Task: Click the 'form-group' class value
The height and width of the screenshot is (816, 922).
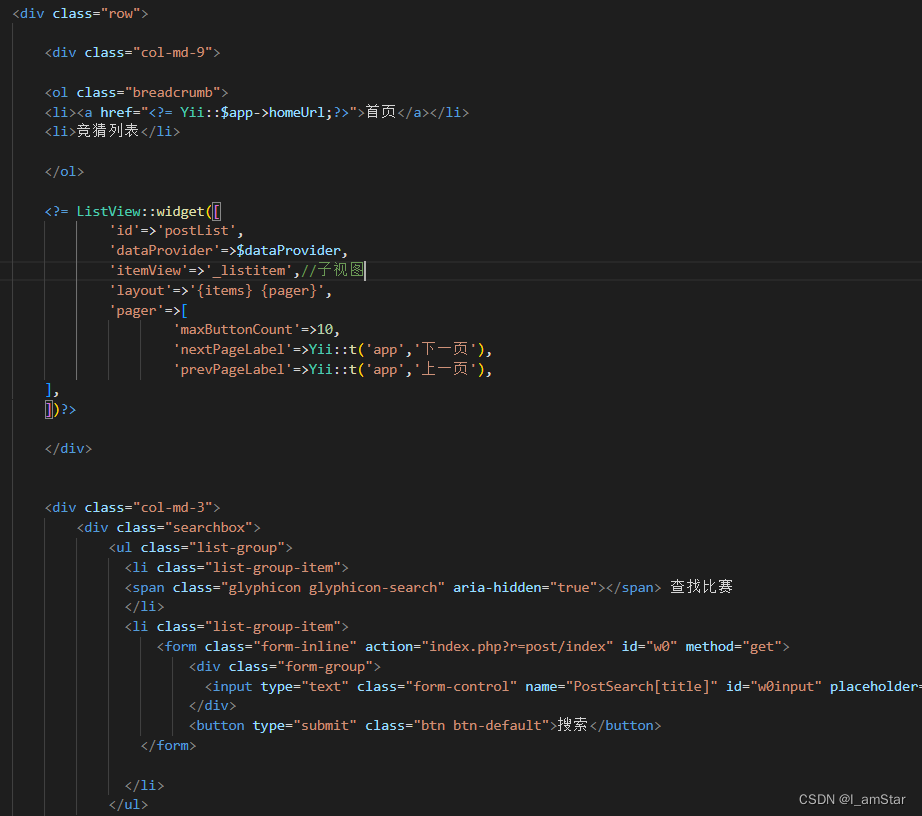Action: click(x=325, y=667)
